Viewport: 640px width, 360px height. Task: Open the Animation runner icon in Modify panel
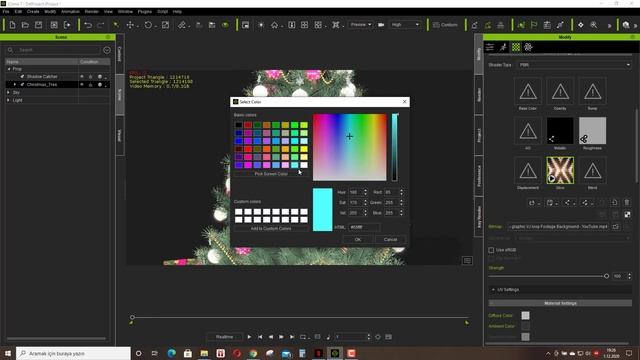point(503,47)
